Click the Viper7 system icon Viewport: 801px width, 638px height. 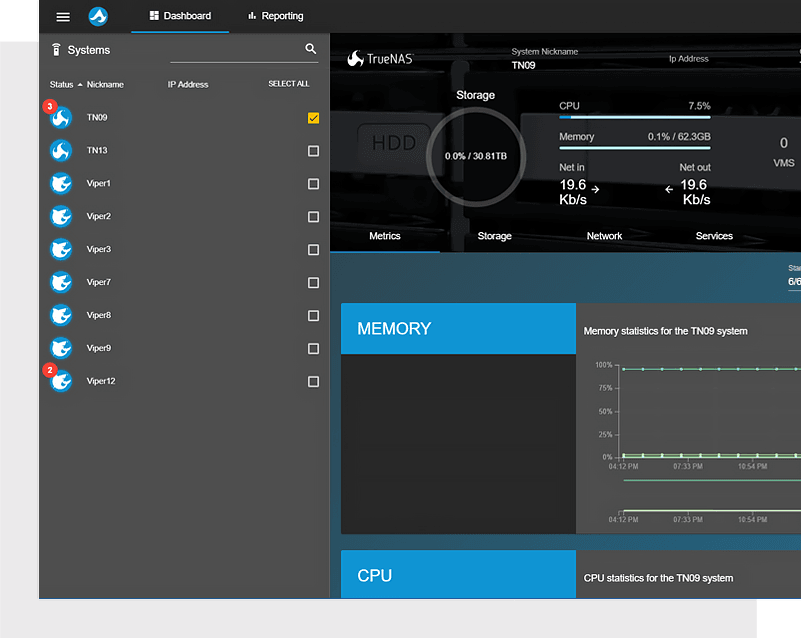61,282
